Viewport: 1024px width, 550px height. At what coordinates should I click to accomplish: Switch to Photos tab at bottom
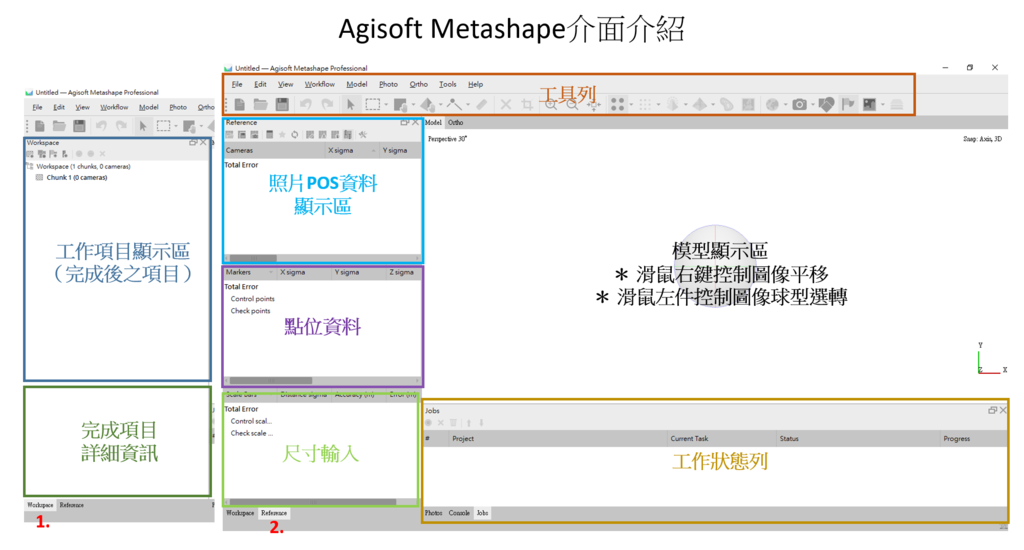click(x=434, y=513)
